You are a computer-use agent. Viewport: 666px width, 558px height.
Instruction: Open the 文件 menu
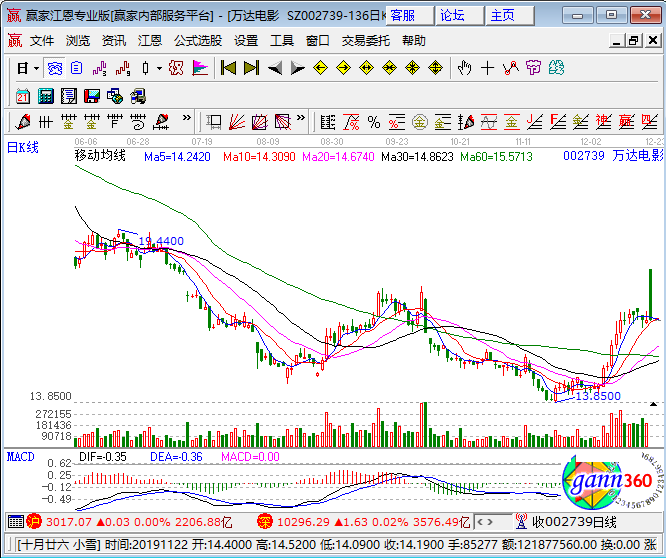[42, 41]
